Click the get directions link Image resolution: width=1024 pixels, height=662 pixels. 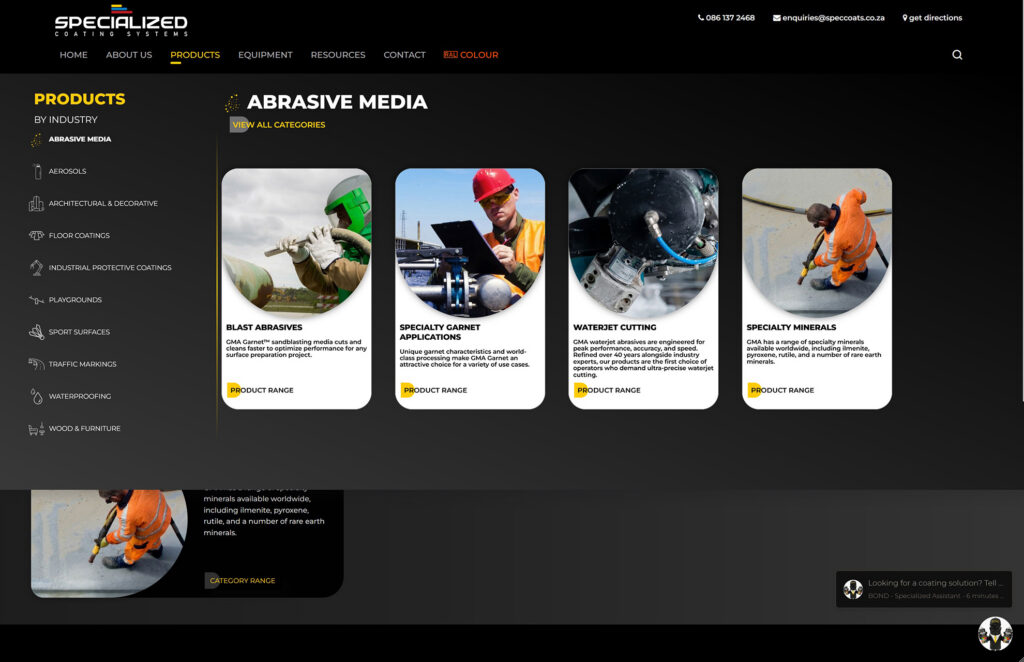[x=935, y=18]
